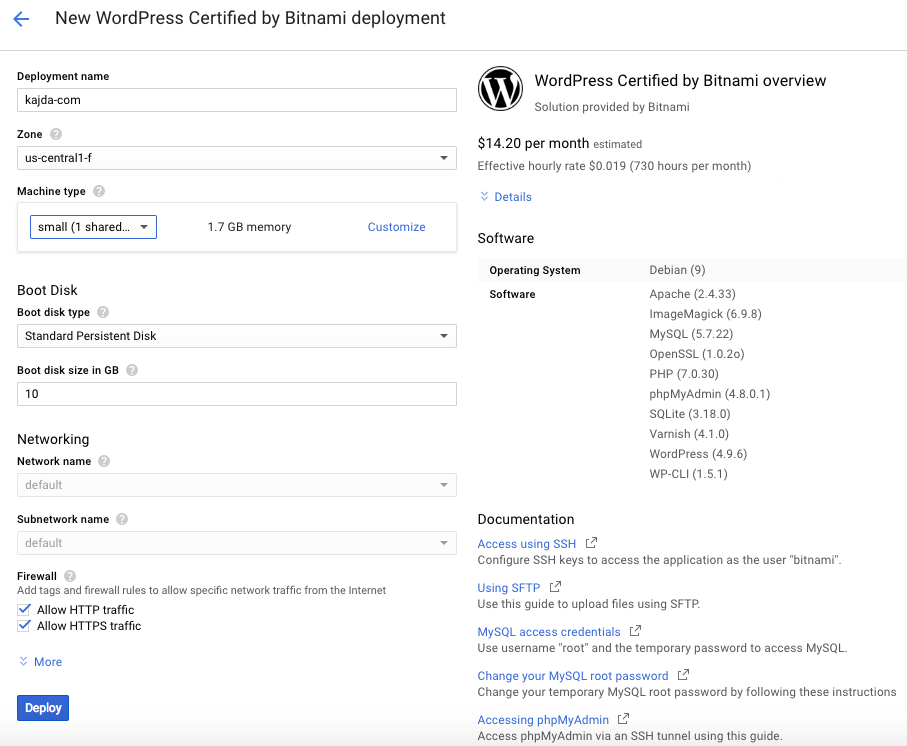Click the Customize machine type link
Image resolution: width=907 pixels, height=746 pixels.
(x=396, y=227)
